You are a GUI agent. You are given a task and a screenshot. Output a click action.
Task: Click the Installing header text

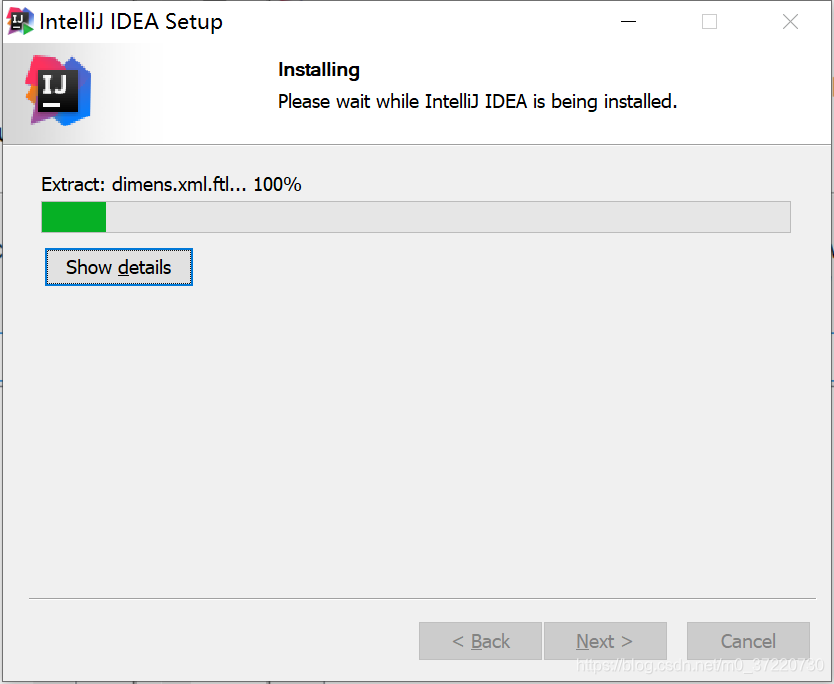point(319,70)
